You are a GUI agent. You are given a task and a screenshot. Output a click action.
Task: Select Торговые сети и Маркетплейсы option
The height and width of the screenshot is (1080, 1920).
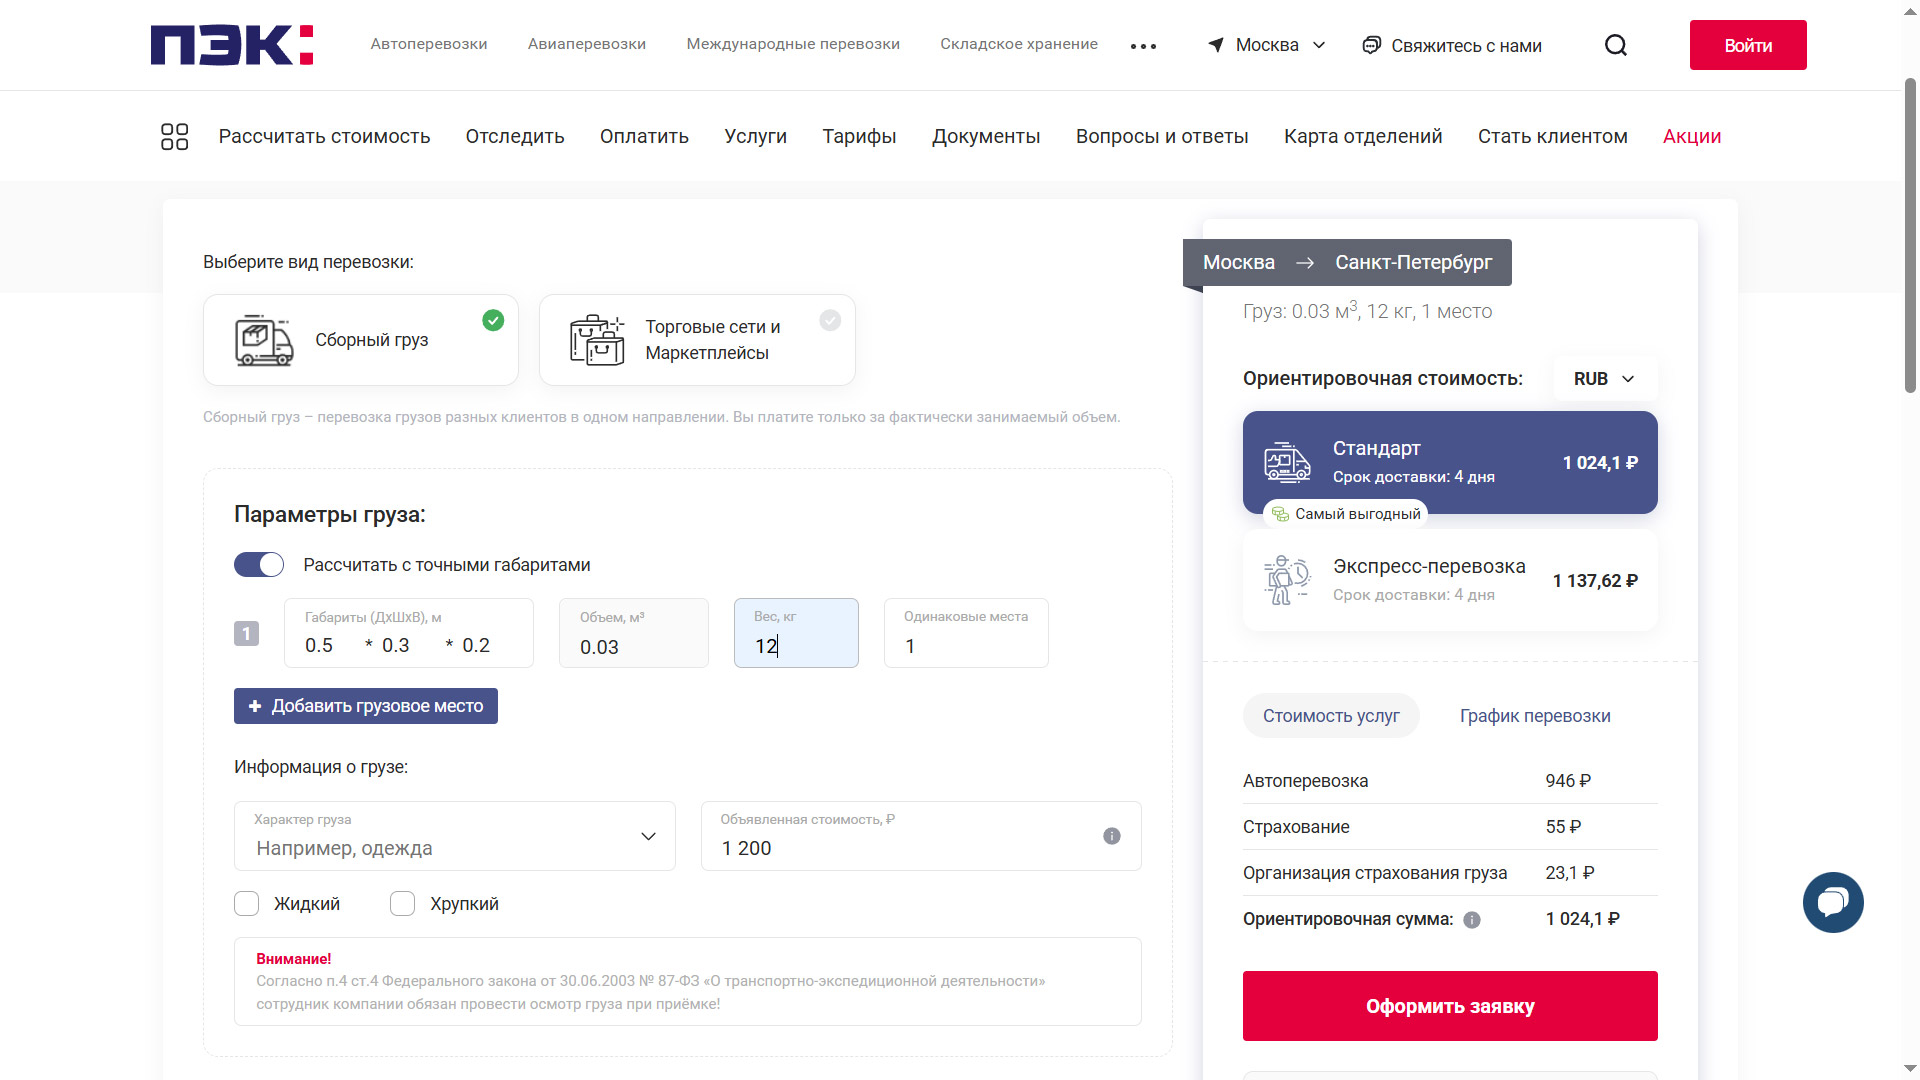point(697,340)
